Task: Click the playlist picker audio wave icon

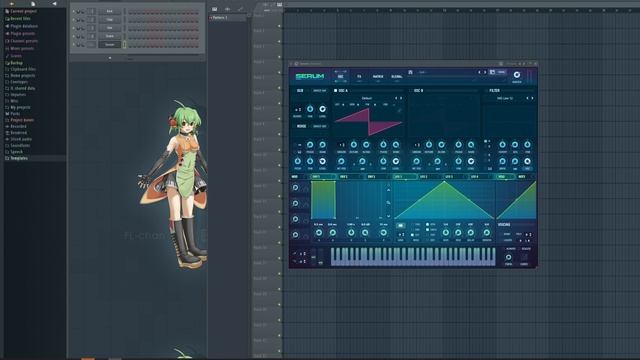Action: click(x=227, y=9)
